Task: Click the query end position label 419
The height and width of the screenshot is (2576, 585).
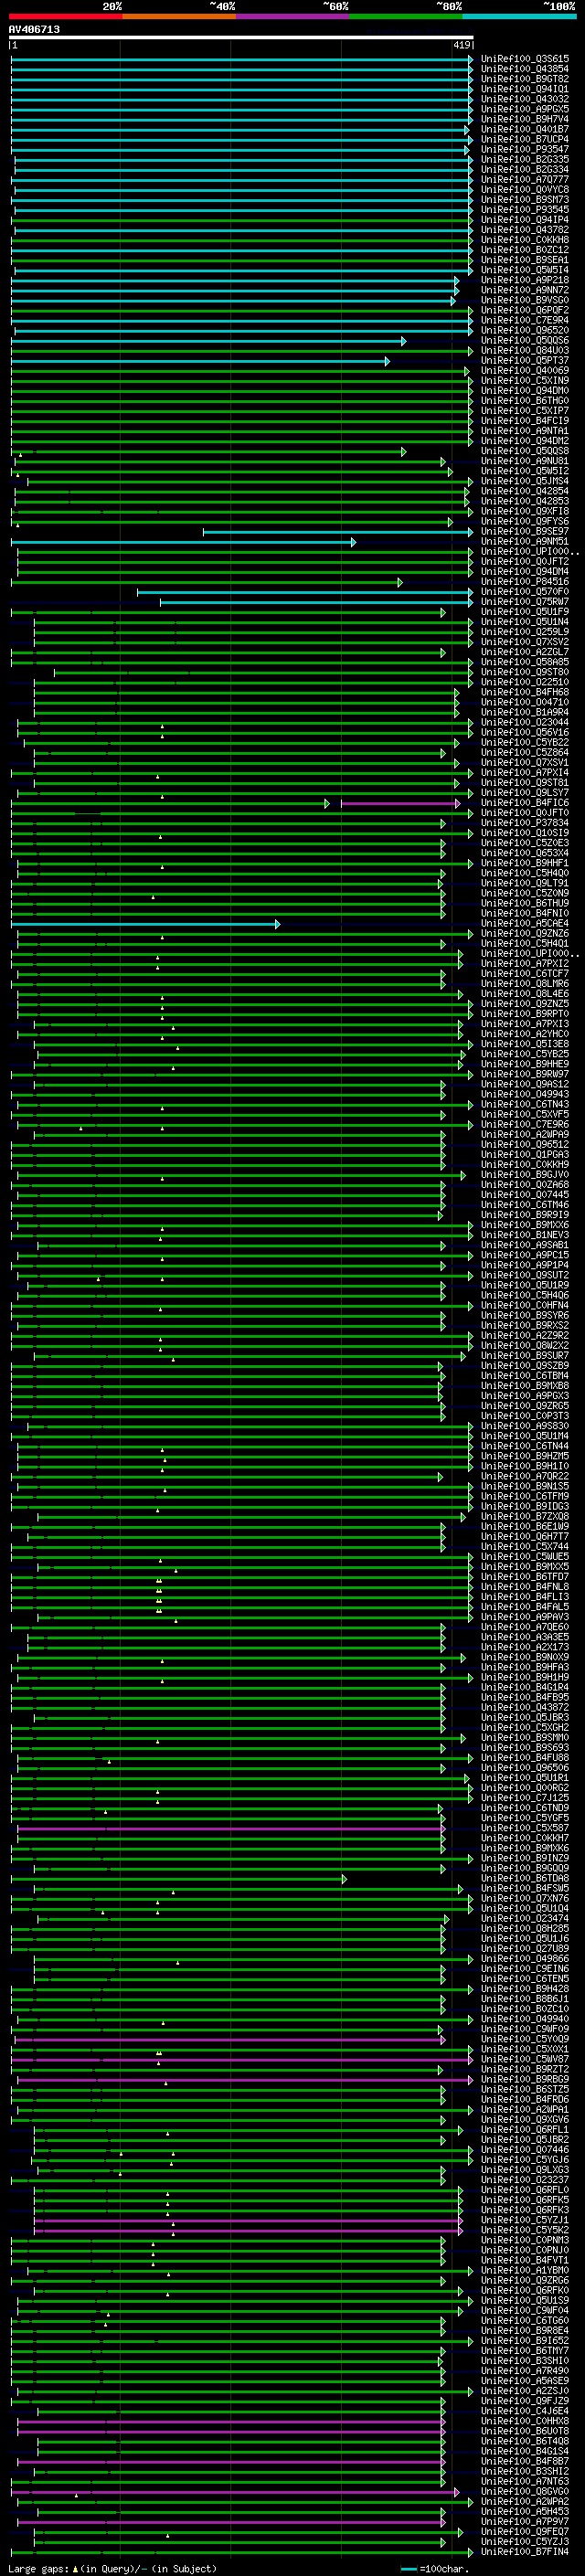Action: pos(462,45)
